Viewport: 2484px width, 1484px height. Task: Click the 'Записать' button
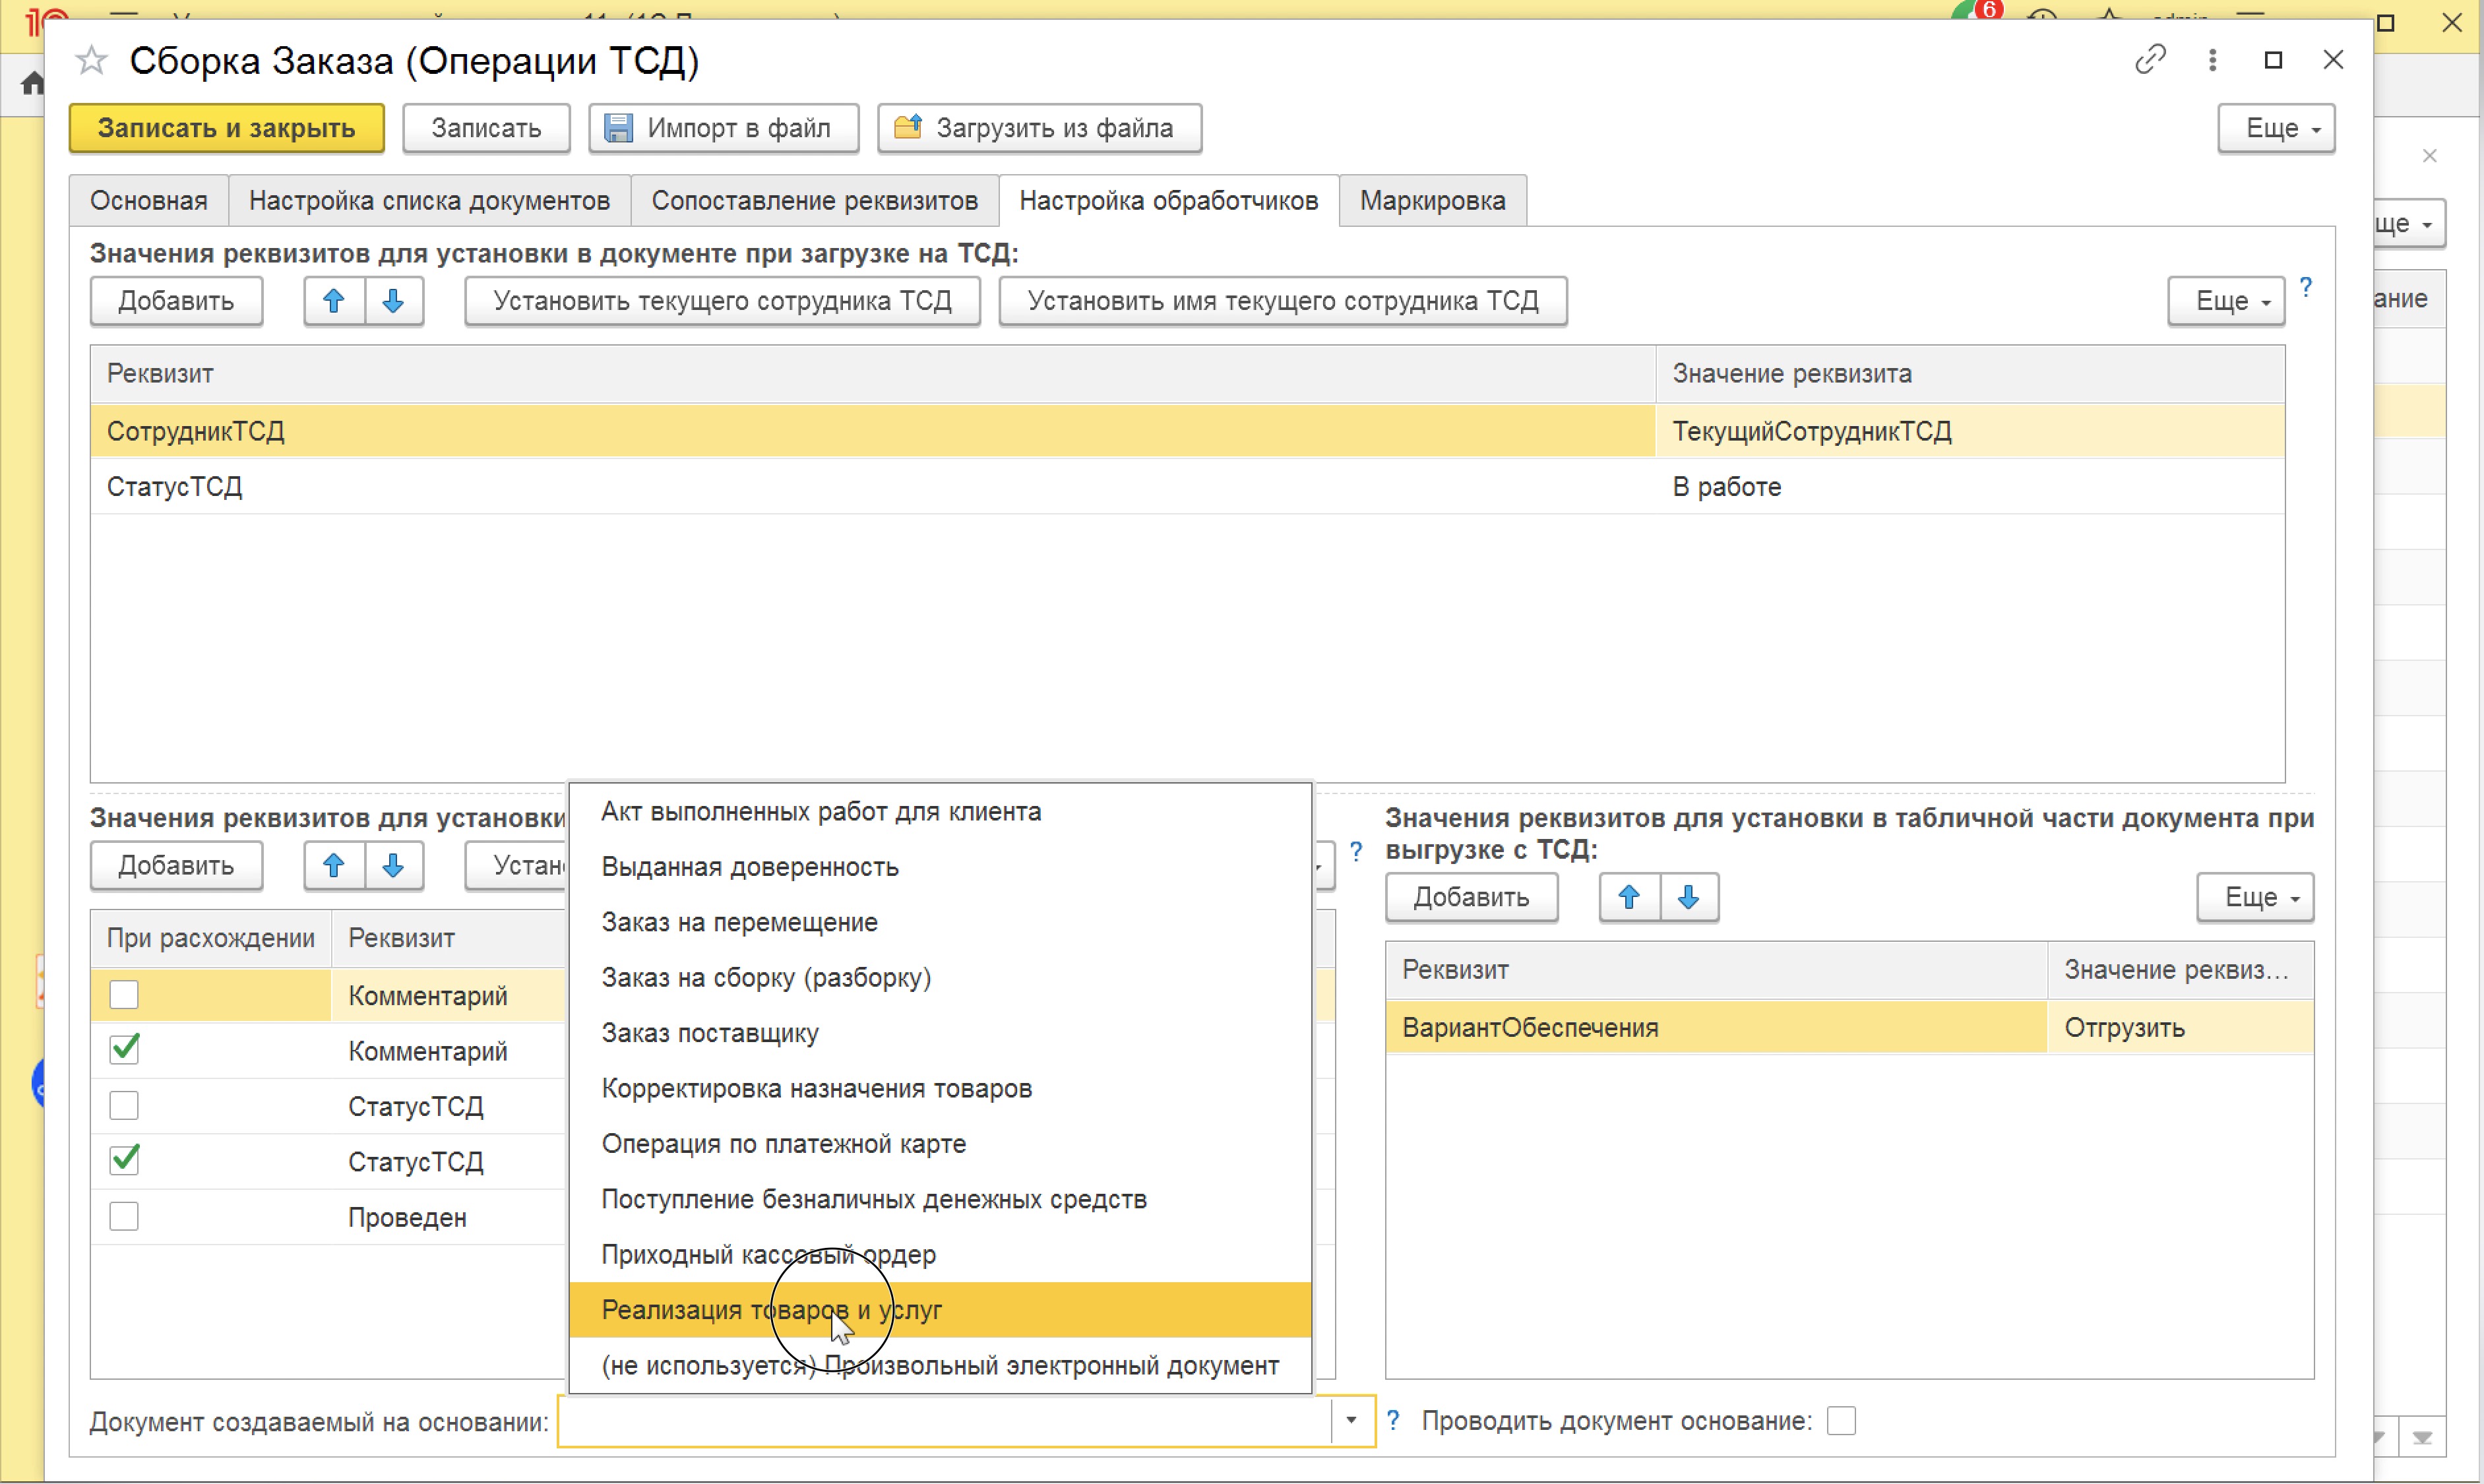pyautogui.click(x=486, y=128)
